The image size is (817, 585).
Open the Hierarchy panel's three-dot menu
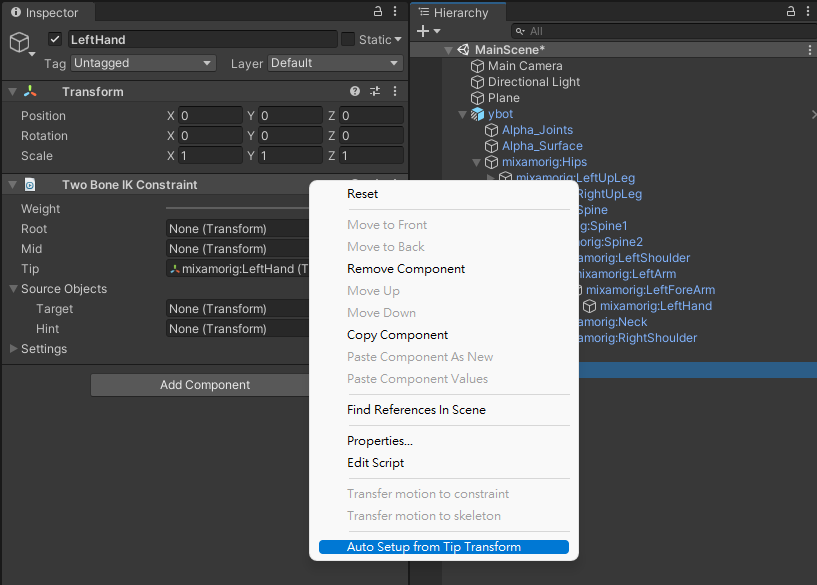(808, 11)
